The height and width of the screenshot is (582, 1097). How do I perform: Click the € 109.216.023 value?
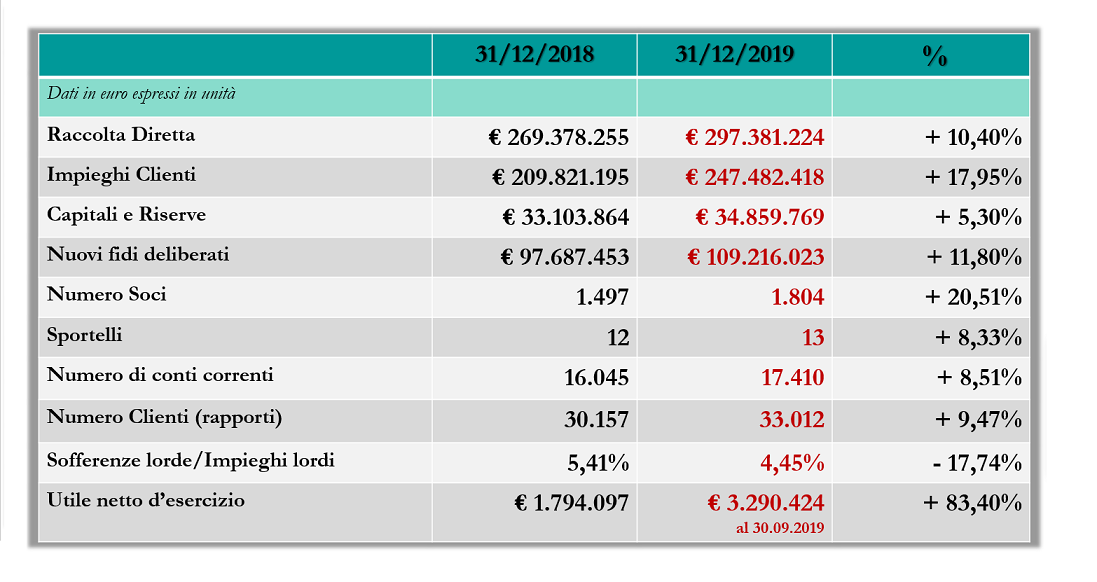coord(756,257)
